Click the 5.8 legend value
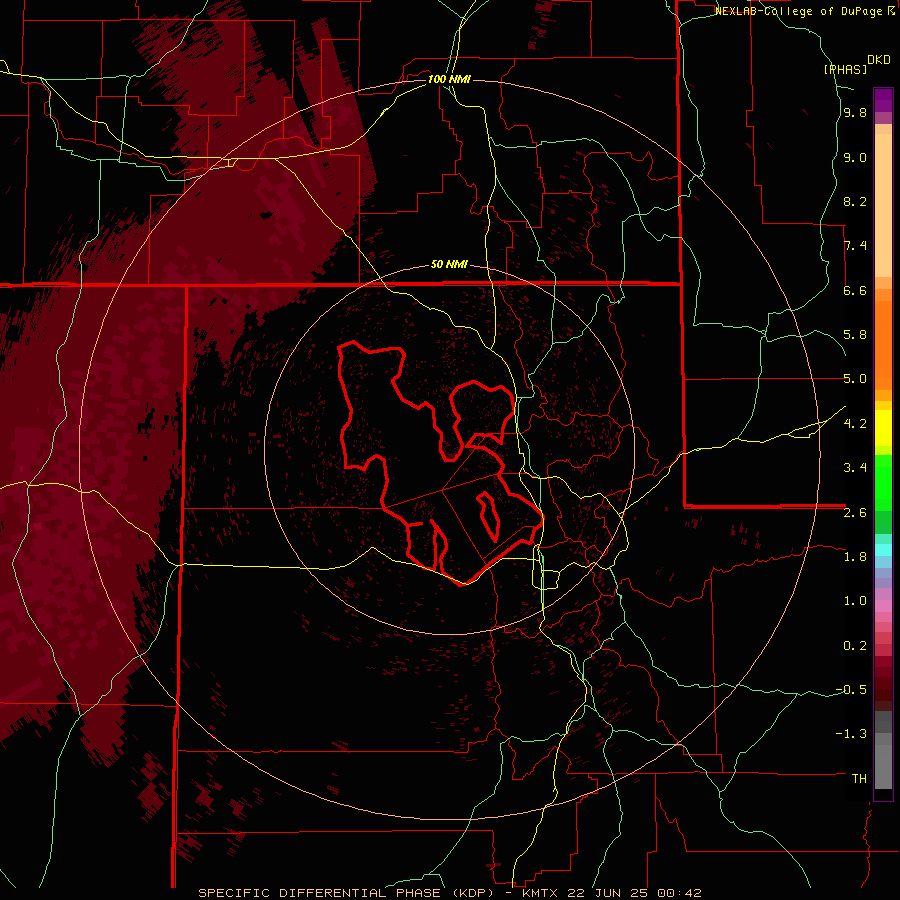 point(855,335)
